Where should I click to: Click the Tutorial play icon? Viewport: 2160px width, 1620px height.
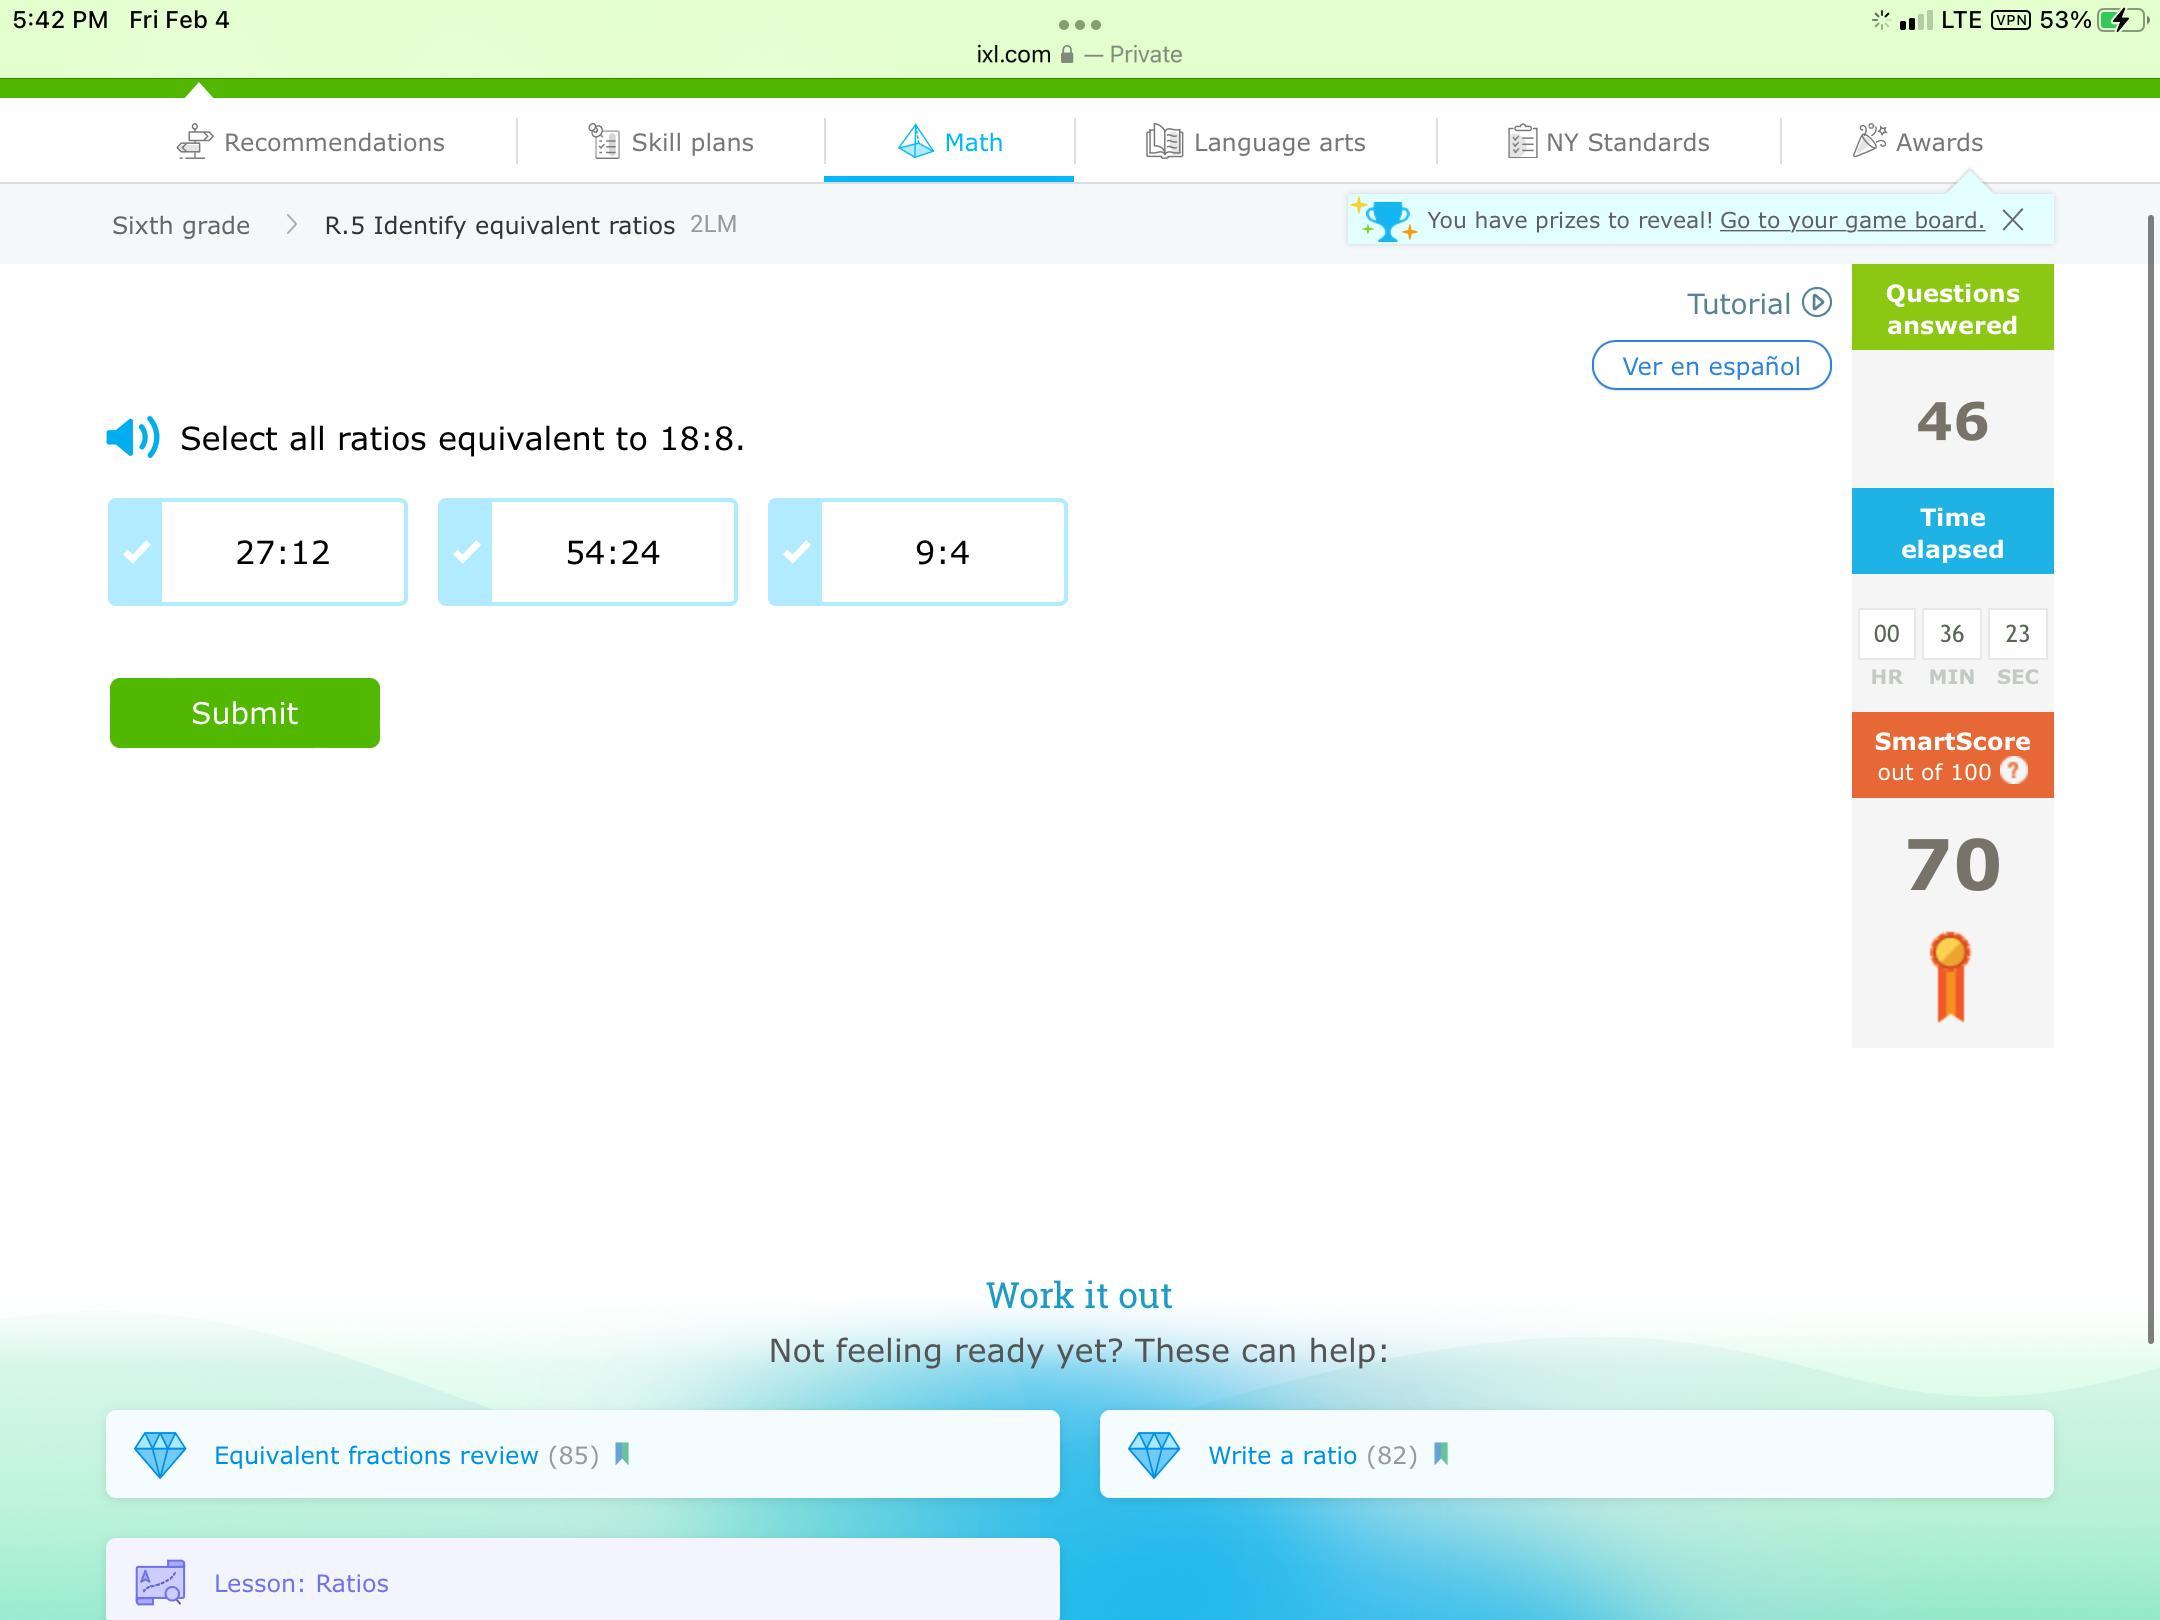pos(1816,302)
